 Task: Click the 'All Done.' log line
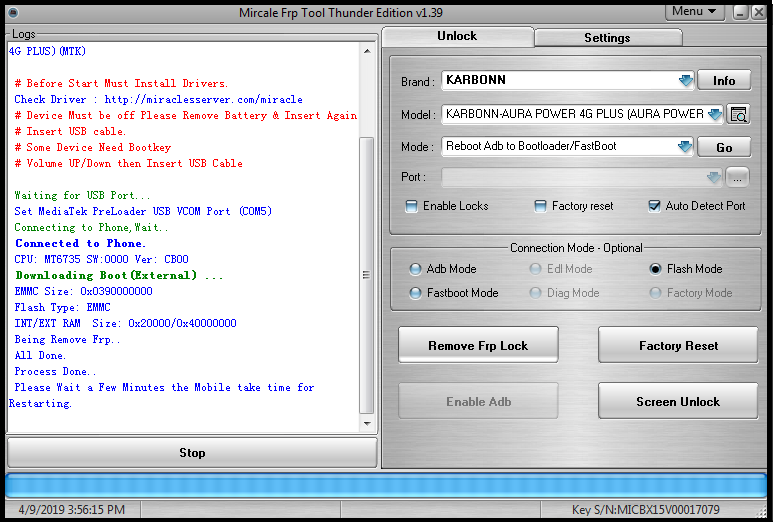pos(40,355)
